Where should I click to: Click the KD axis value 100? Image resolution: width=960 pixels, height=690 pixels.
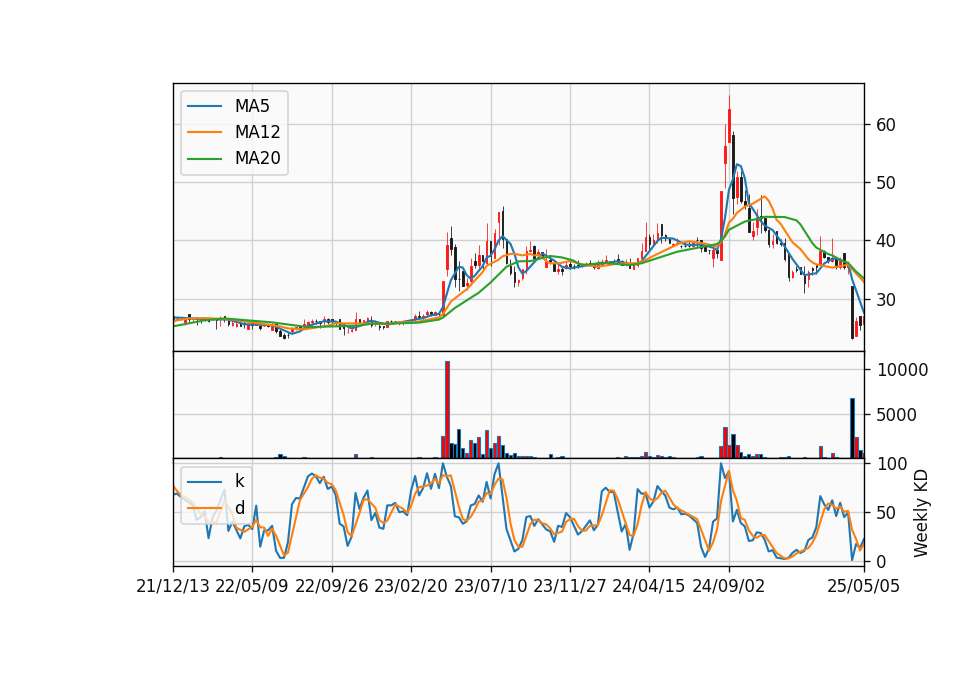892,464
